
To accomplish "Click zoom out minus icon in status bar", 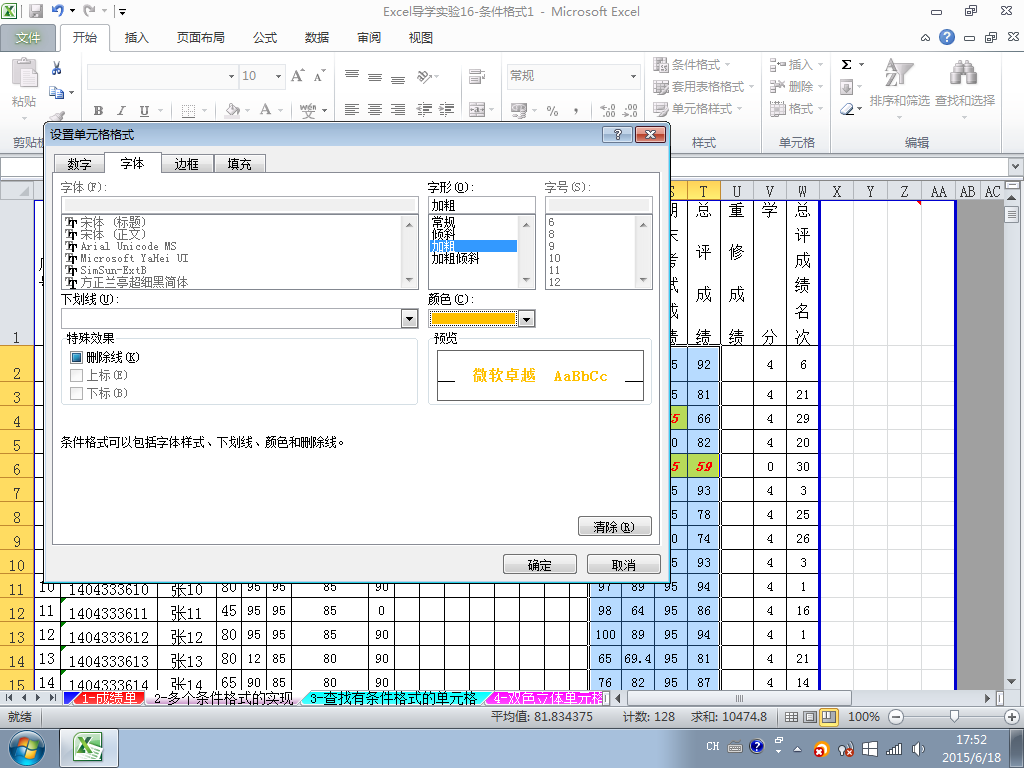I will click(x=896, y=716).
